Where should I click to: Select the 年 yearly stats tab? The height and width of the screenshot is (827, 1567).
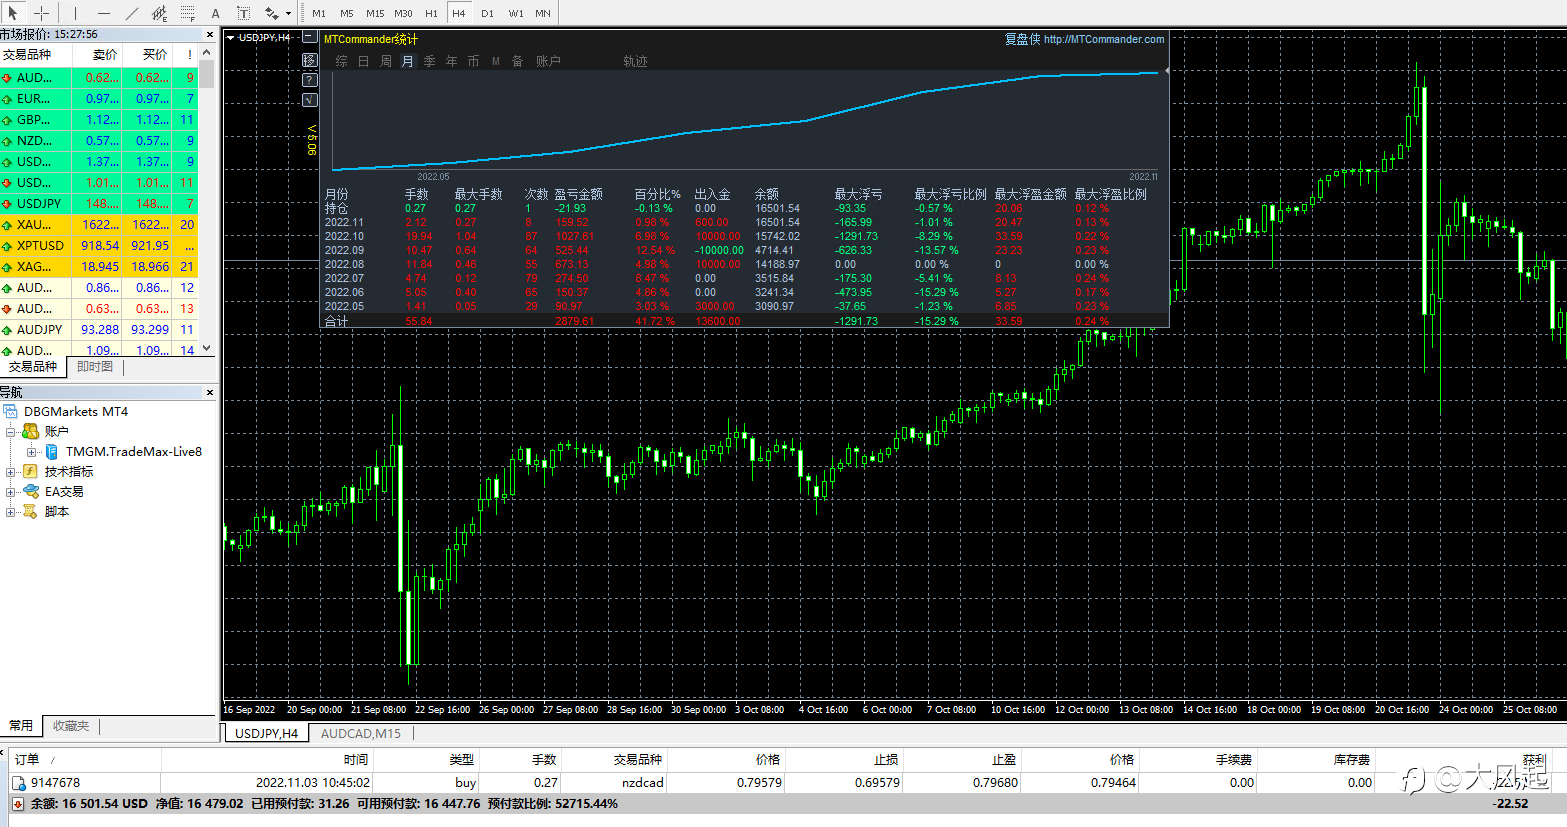(x=452, y=61)
